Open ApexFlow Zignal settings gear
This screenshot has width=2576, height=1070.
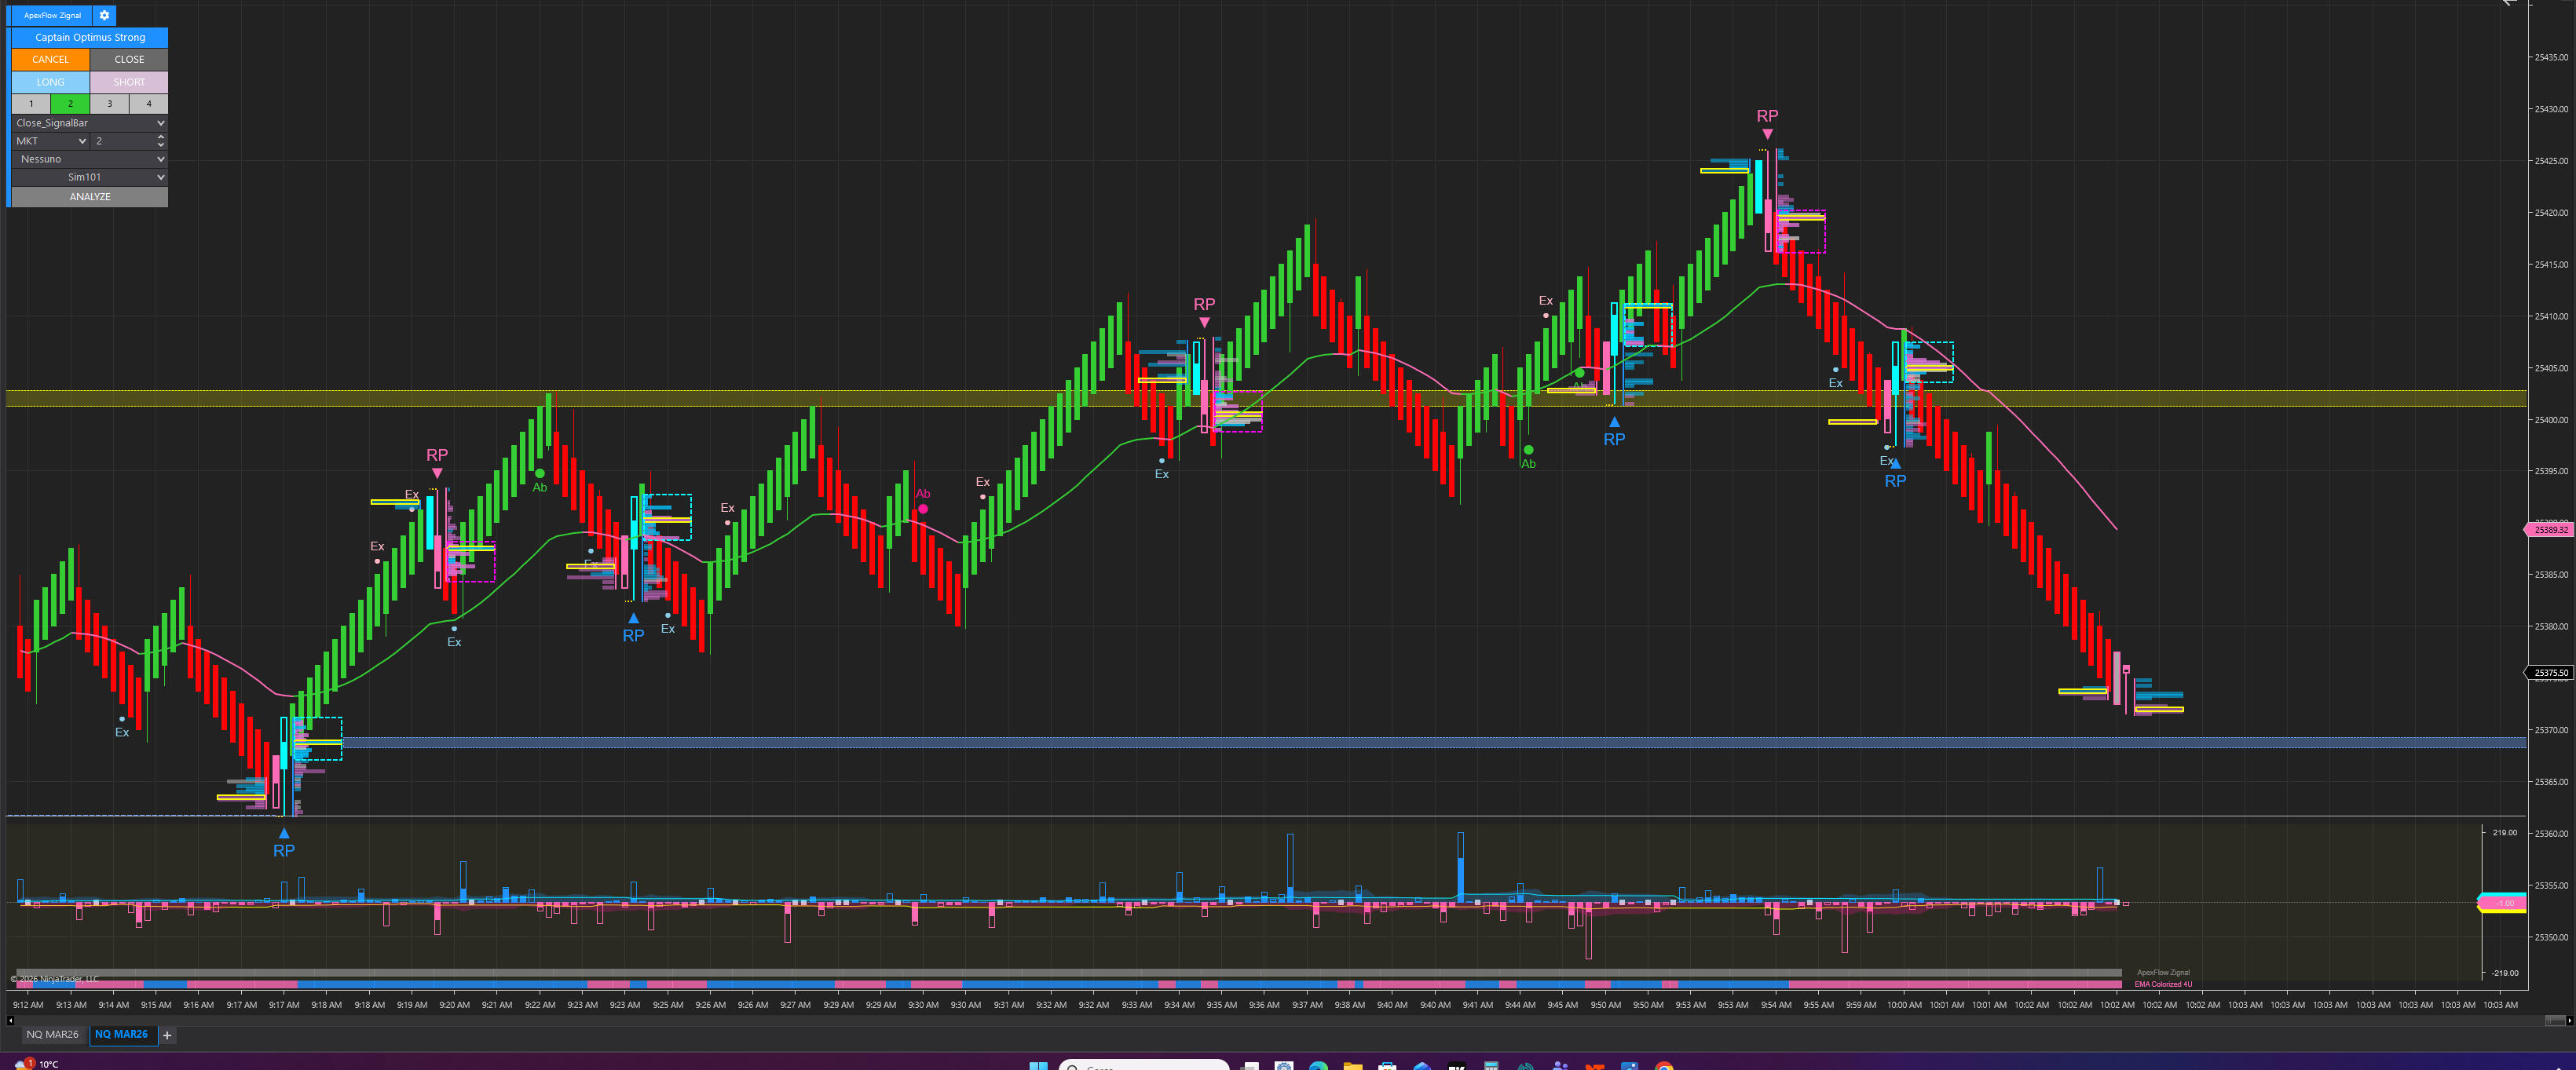click(x=104, y=15)
